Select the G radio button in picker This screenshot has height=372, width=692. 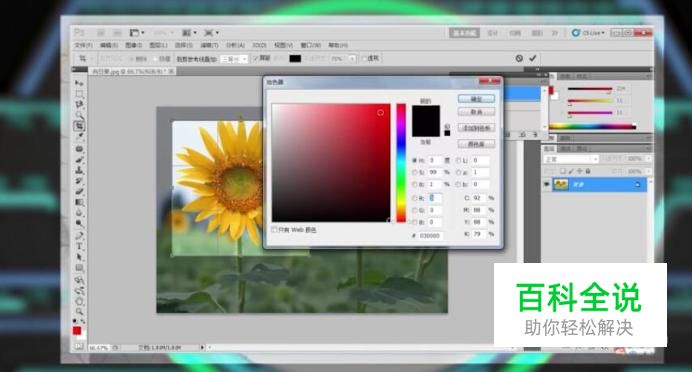(415, 210)
